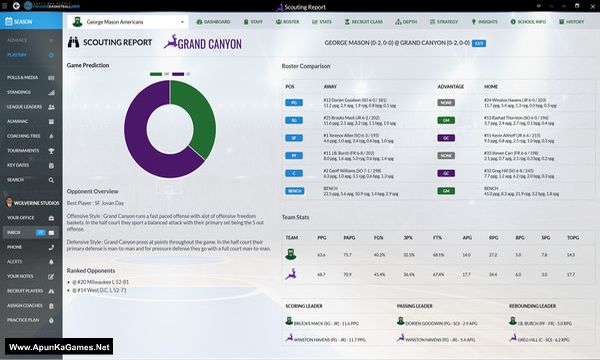Open the Strategy tab
The image size is (600, 360).
click(x=444, y=22)
